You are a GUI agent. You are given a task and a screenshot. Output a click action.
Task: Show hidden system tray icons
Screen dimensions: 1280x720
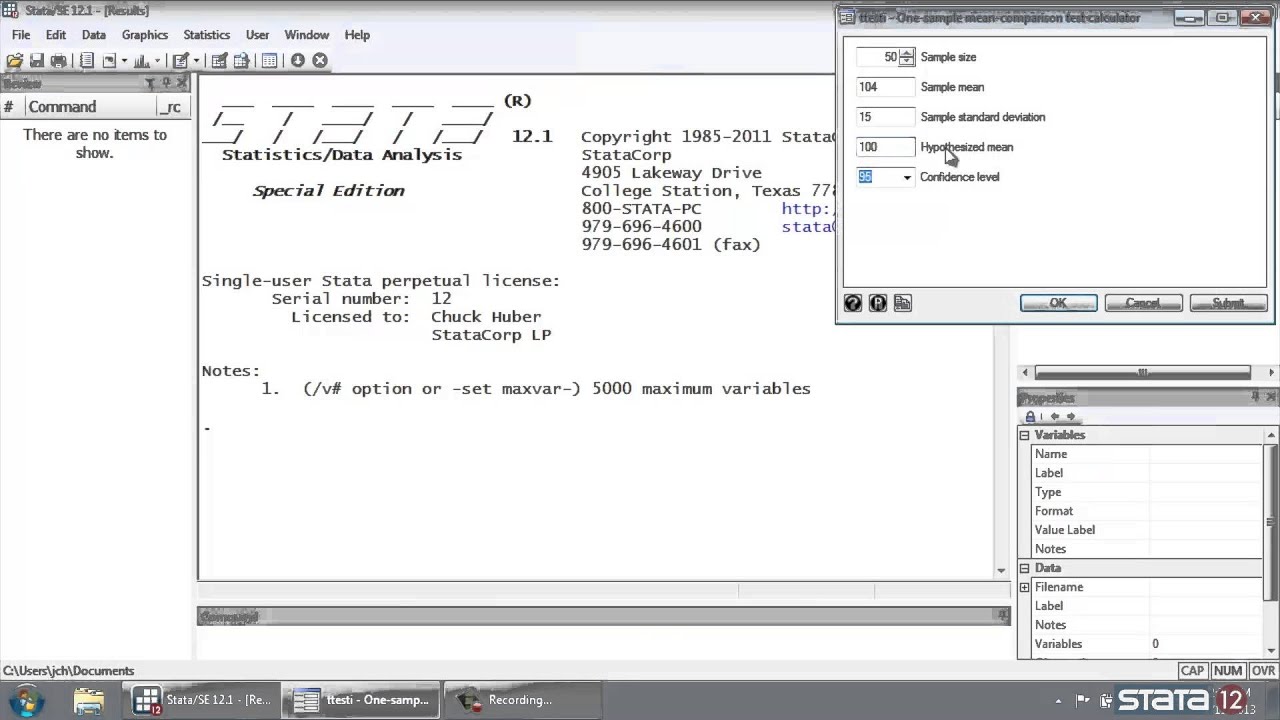pyautogui.click(x=1058, y=700)
